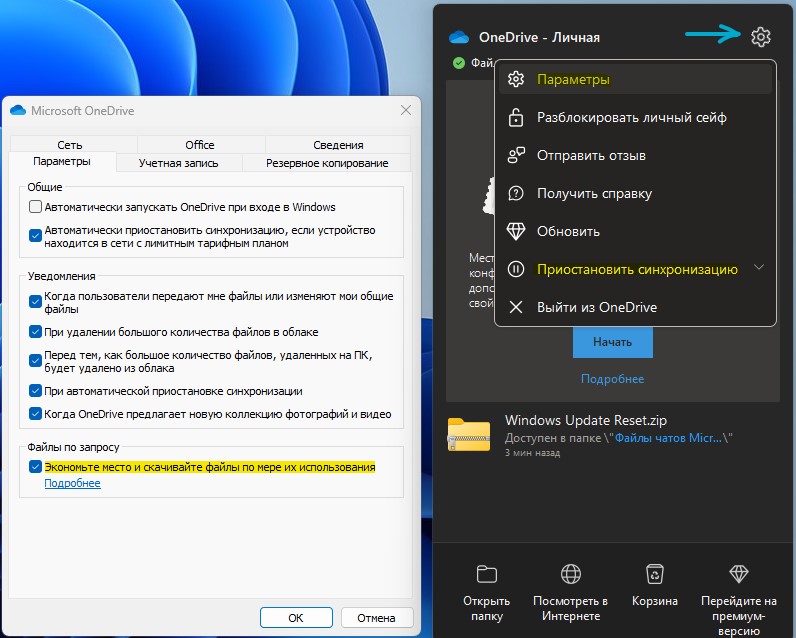Open Подробнее link under Начать button

(x=612, y=379)
